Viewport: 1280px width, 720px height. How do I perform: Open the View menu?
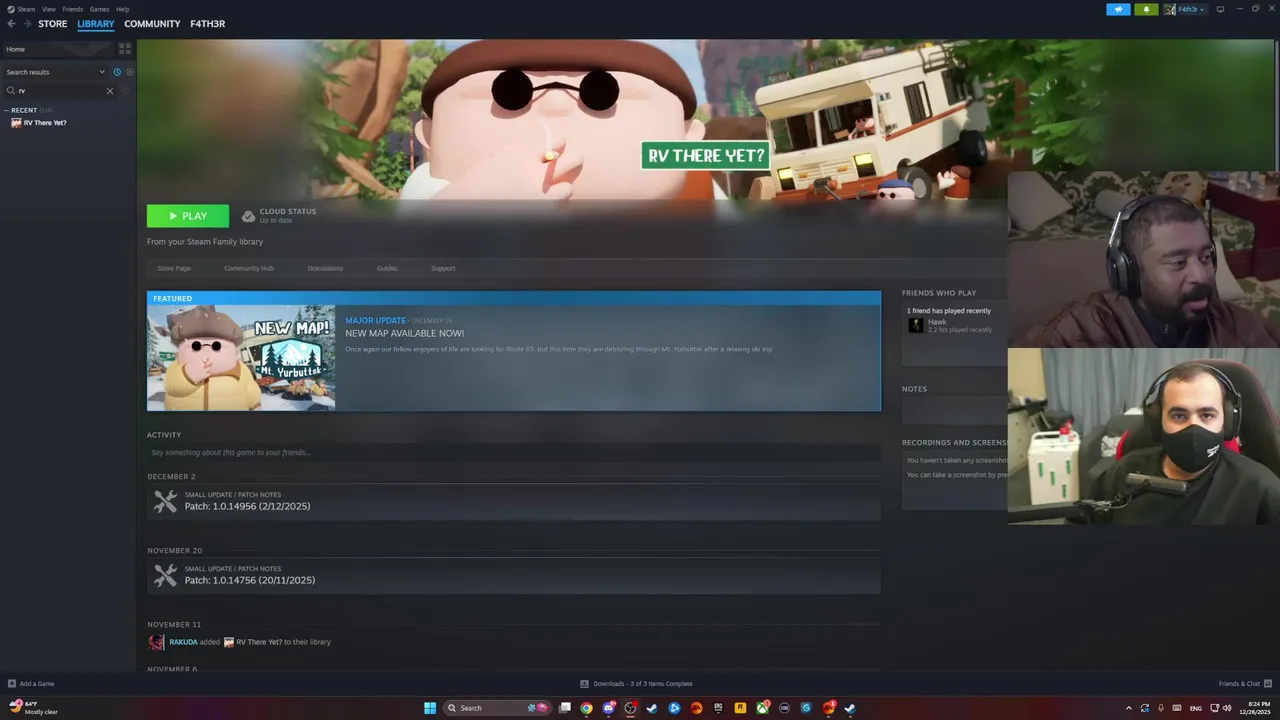click(x=48, y=9)
